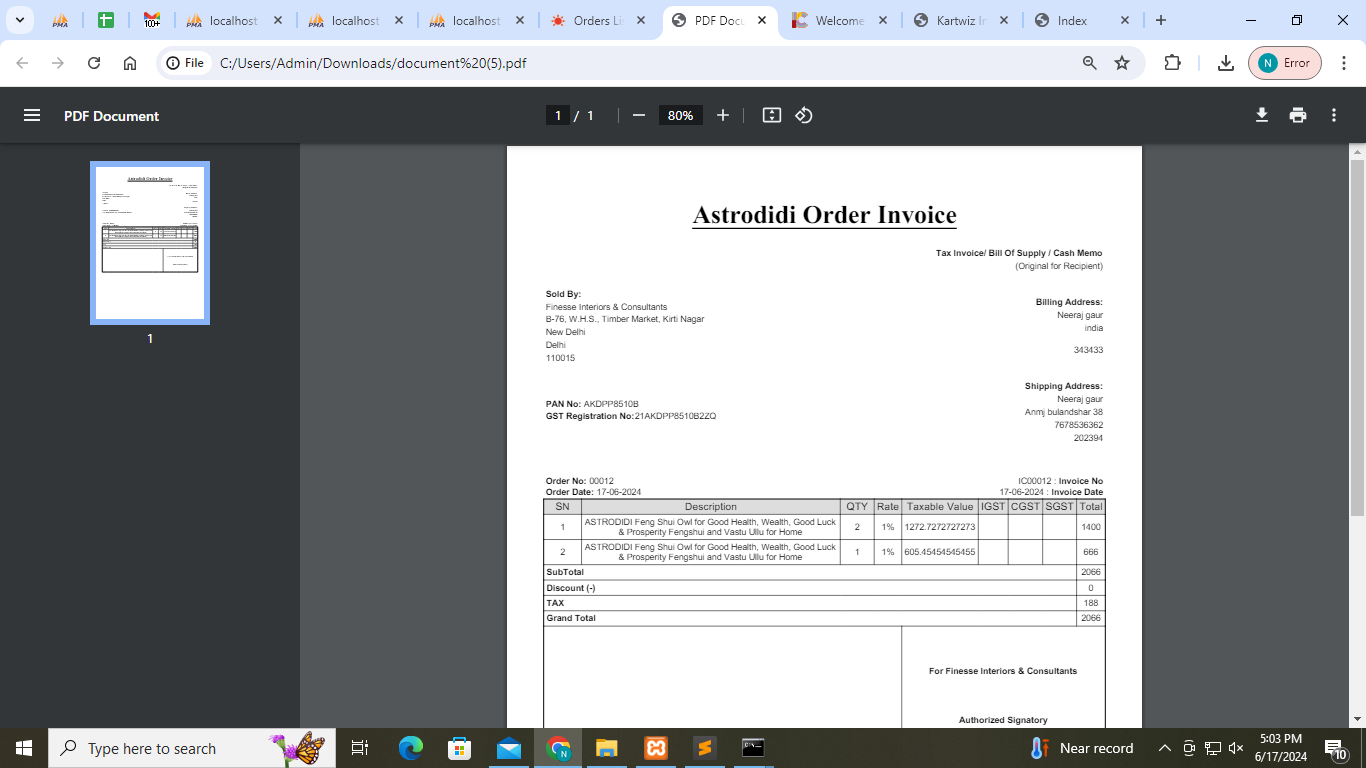Print the PDF document
The height and width of the screenshot is (768, 1366).
click(1298, 115)
